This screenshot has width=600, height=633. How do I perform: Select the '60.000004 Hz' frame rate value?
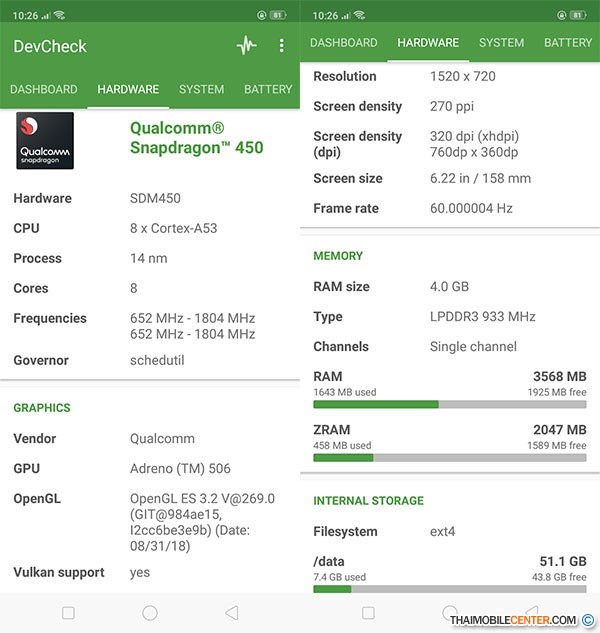point(471,208)
